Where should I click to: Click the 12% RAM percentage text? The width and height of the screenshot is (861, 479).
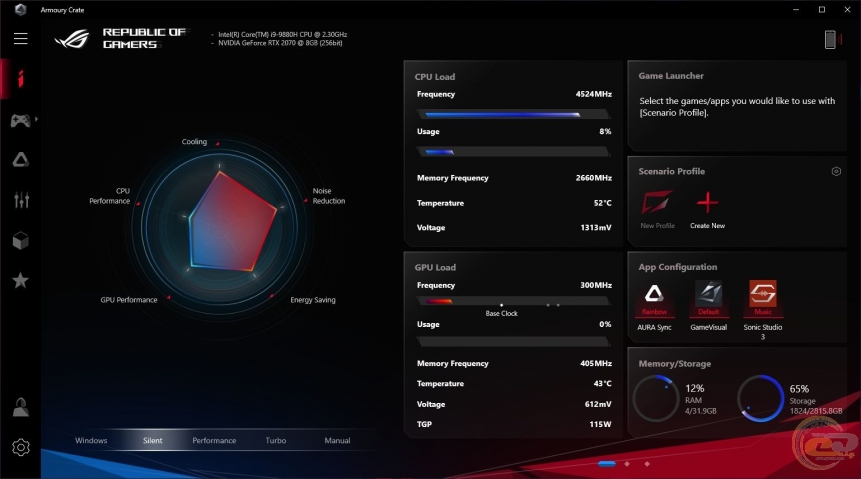(695, 388)
